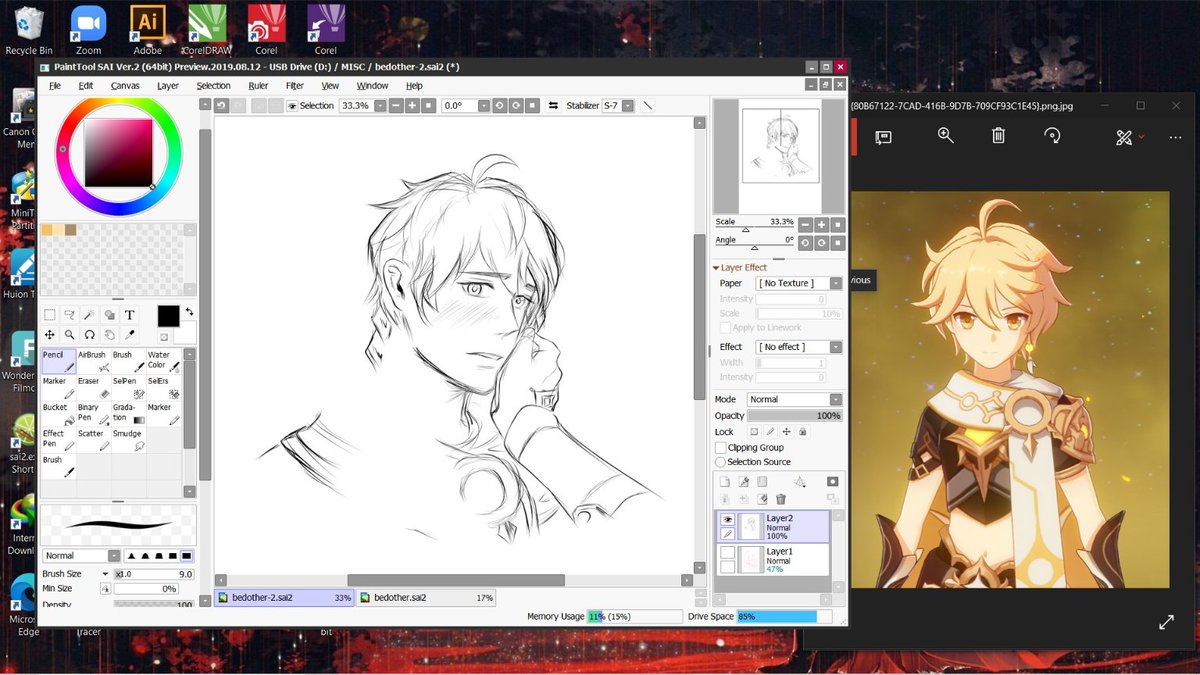1200x675 pixels.
Task: Zoom out with toolbar minus button
Action: pos(396,105)
